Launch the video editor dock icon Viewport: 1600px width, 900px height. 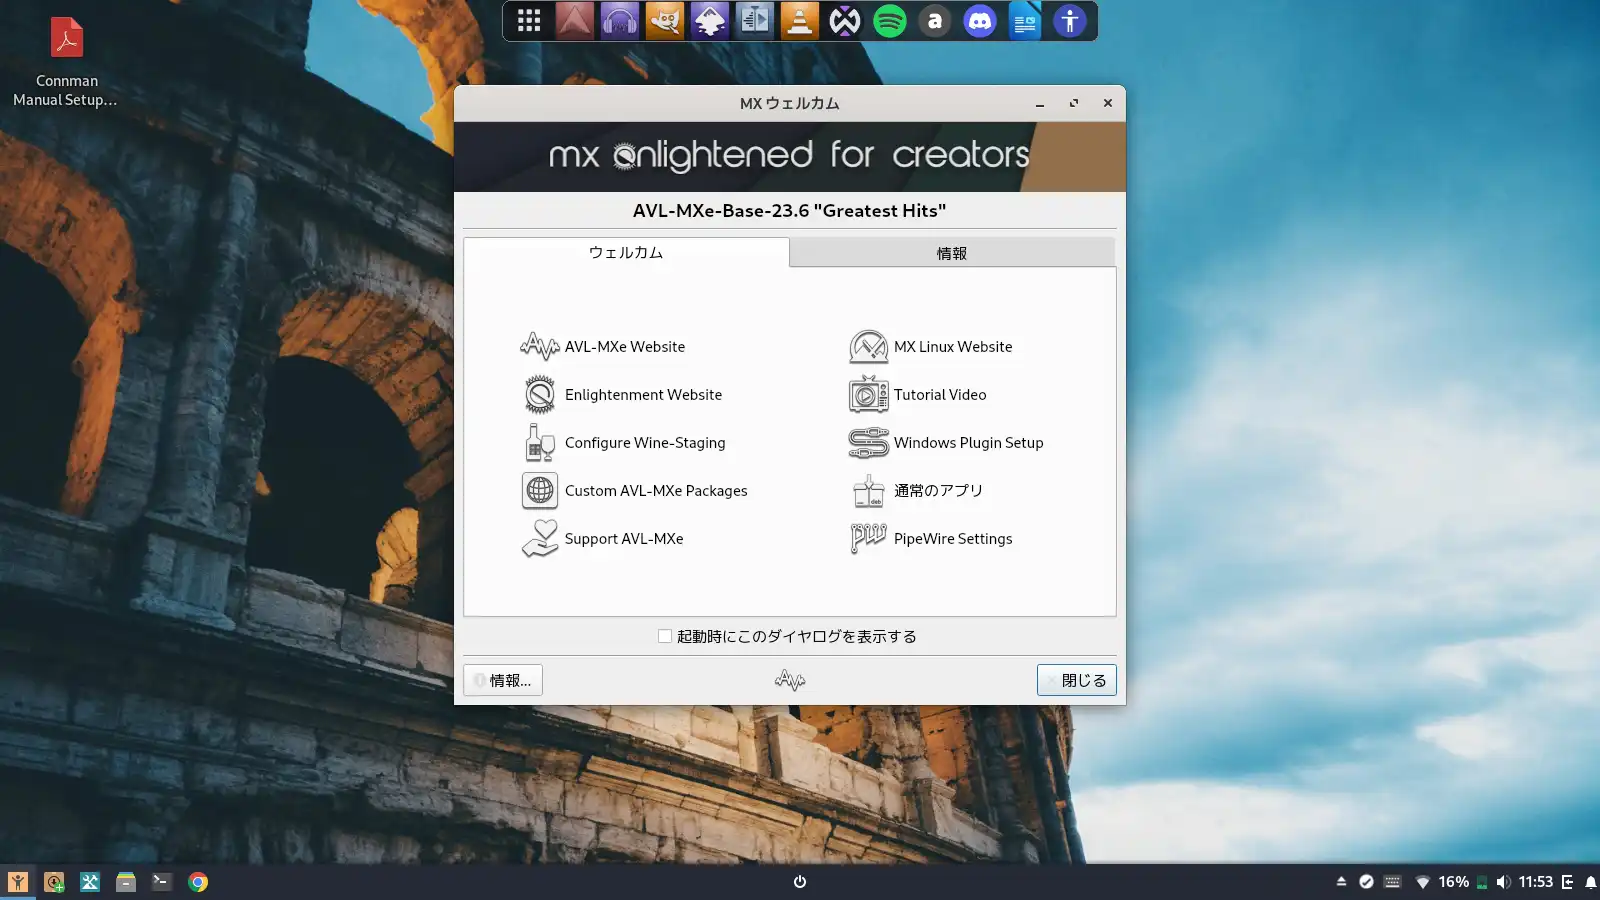pos(754,21)
